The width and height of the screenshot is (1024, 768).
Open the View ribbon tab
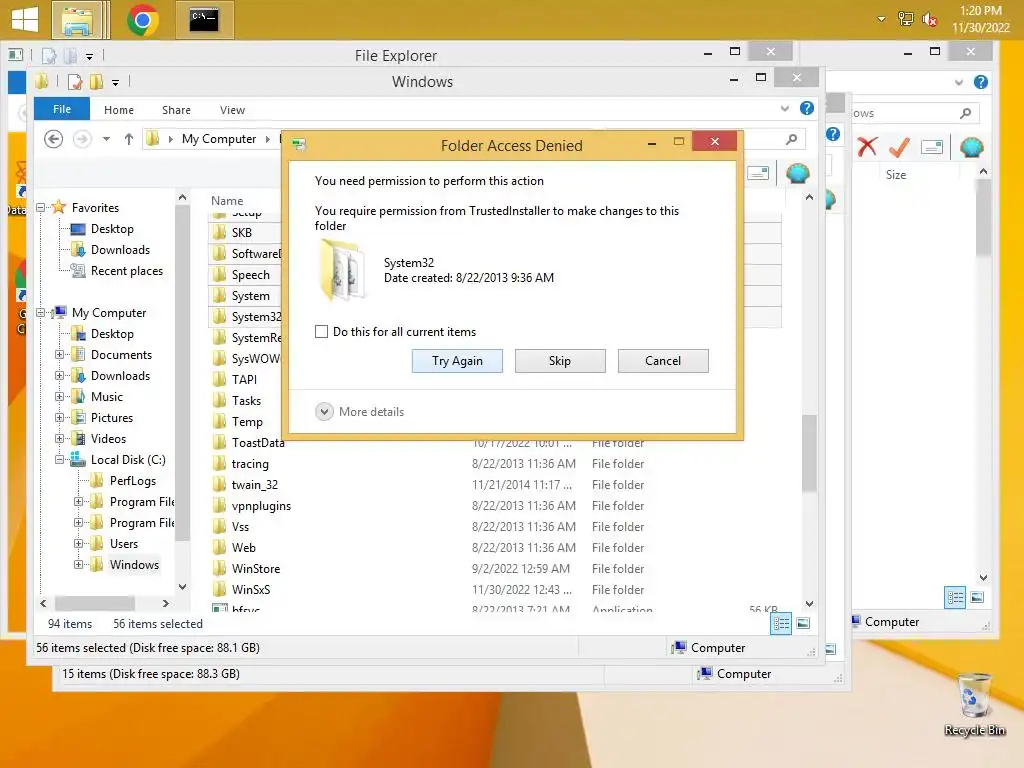tap(232, 110)
